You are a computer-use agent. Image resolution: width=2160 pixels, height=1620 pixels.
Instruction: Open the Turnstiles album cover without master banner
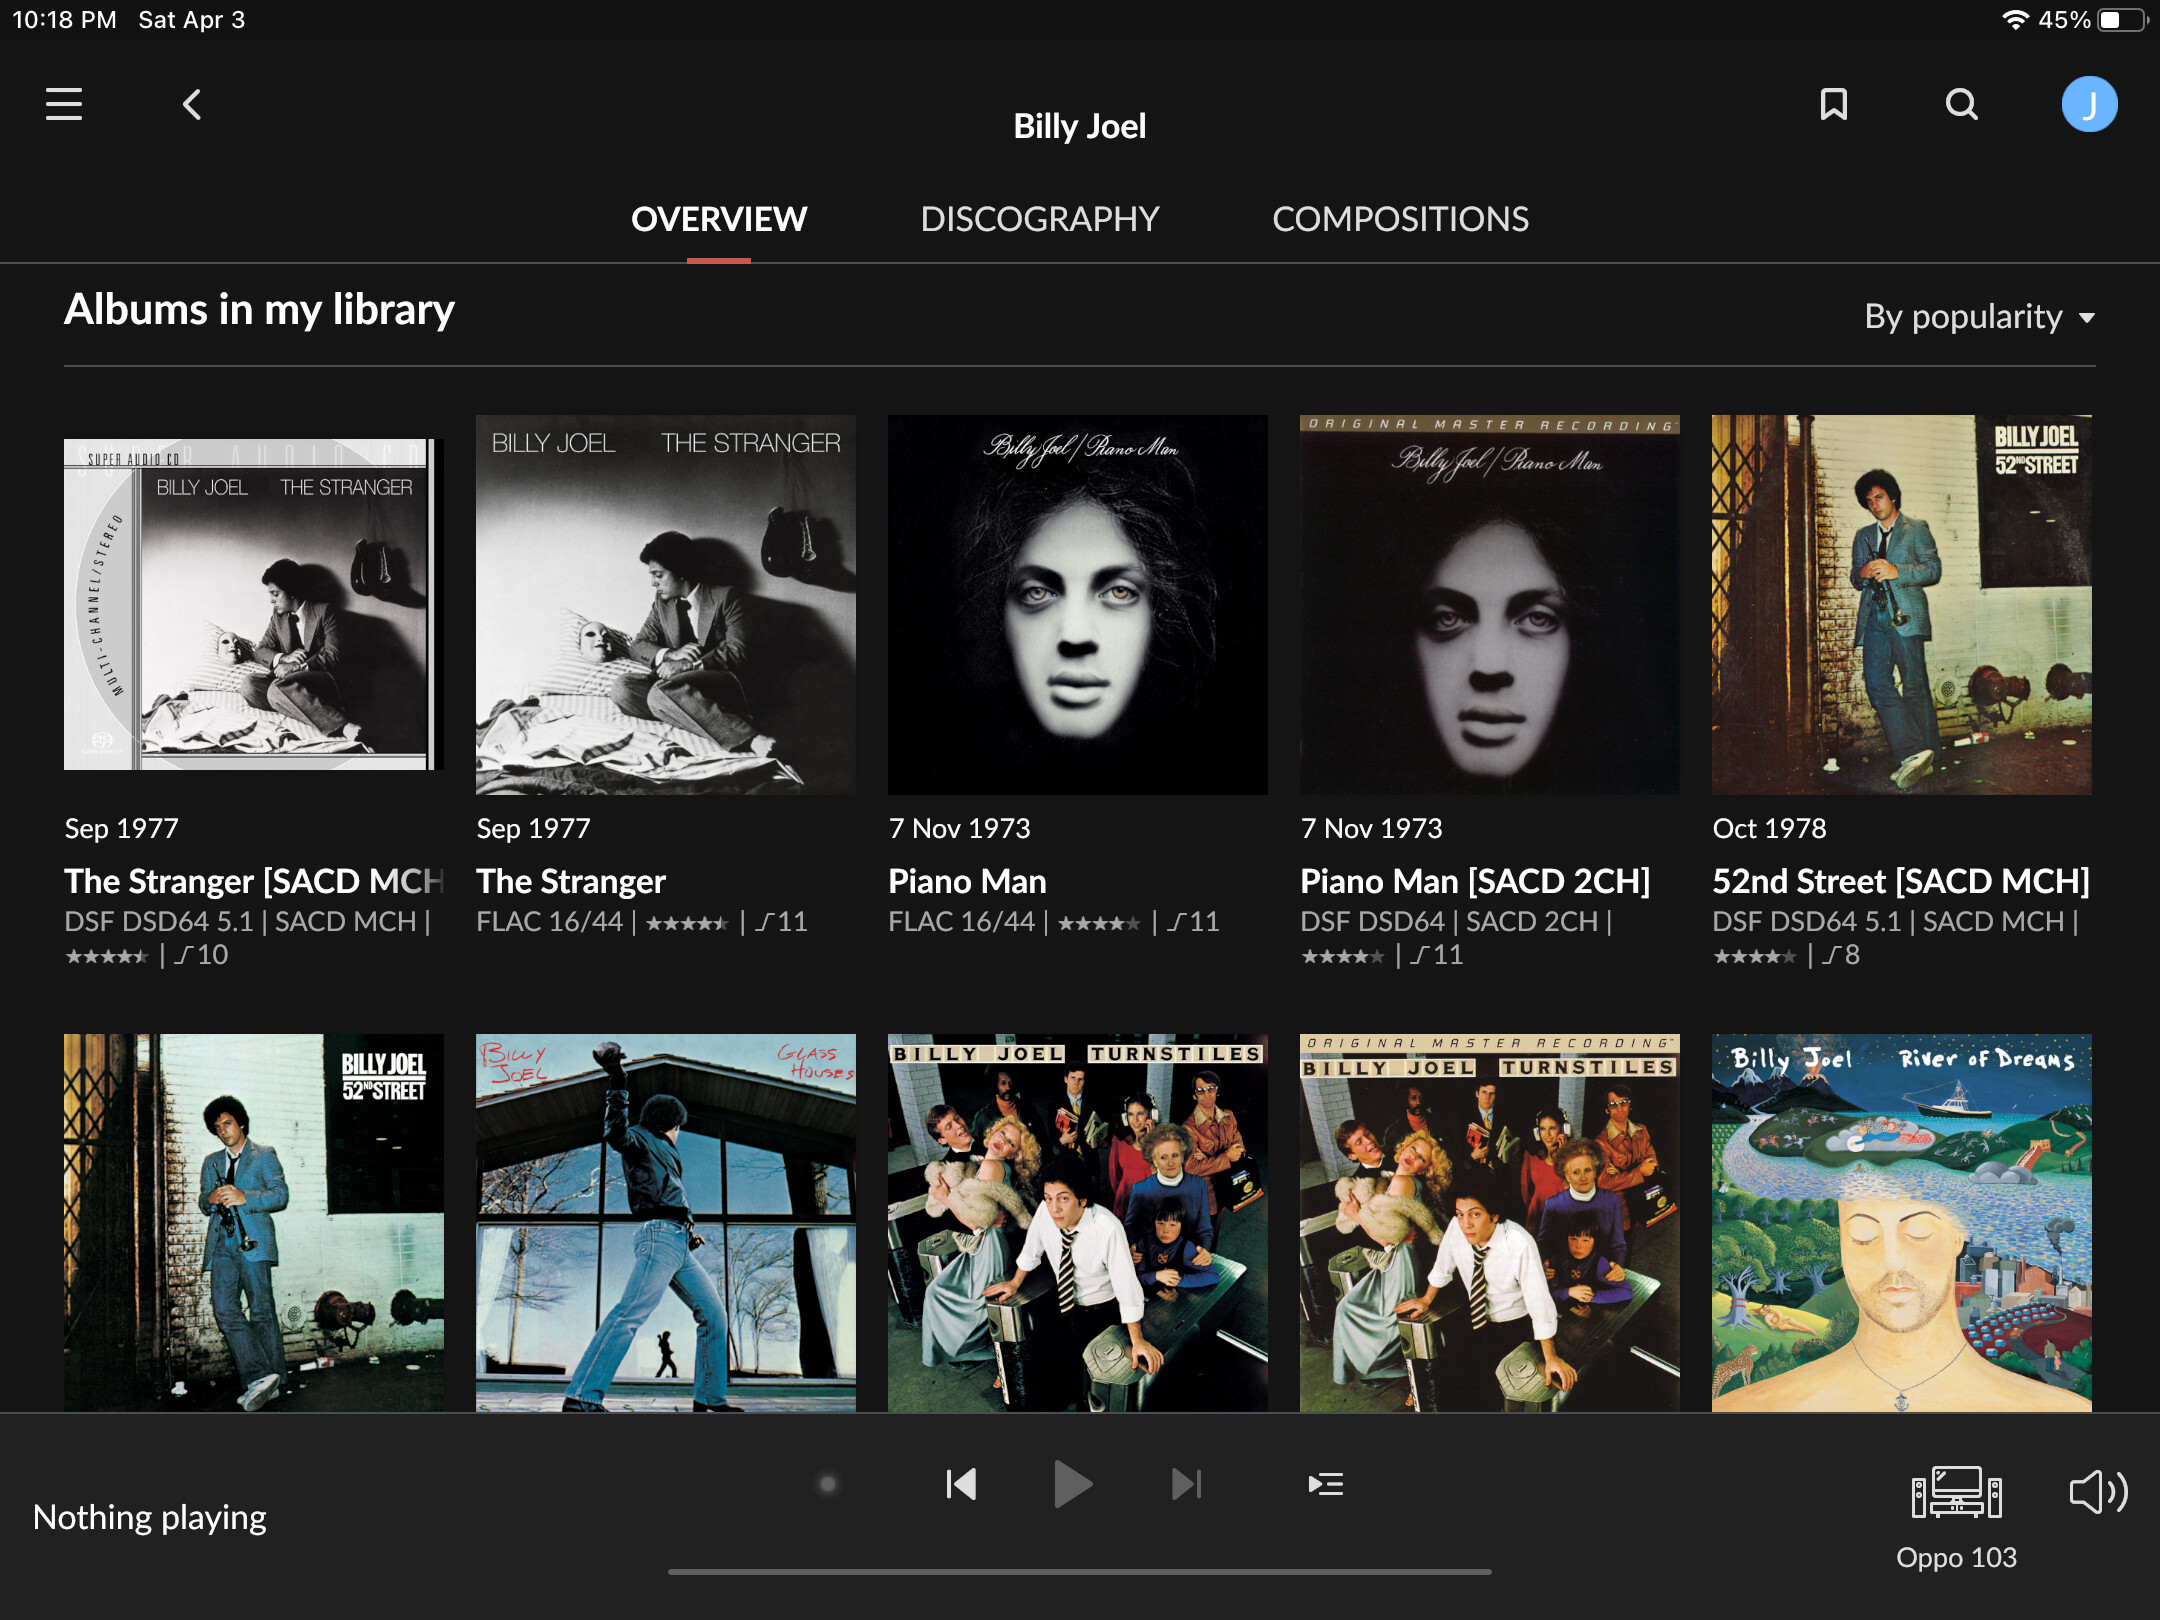click(x=1078, y=1222)
